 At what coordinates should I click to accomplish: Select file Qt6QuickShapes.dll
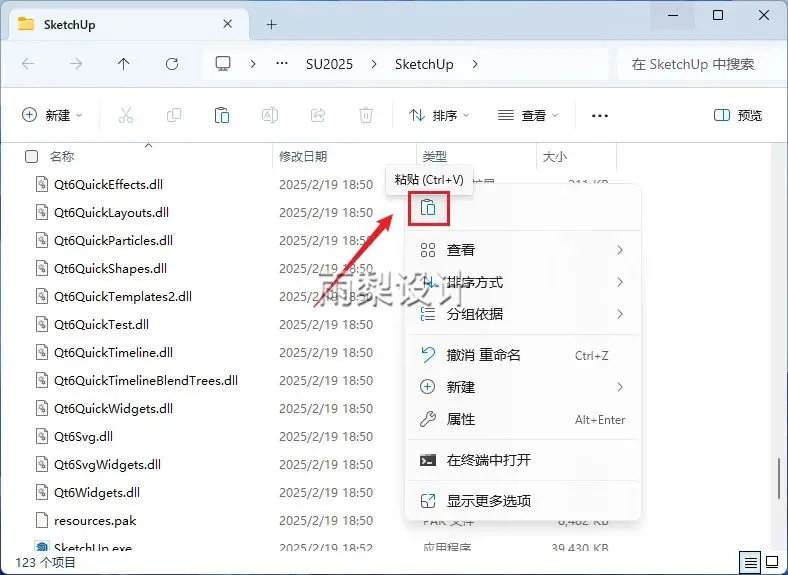click(110, 268)
